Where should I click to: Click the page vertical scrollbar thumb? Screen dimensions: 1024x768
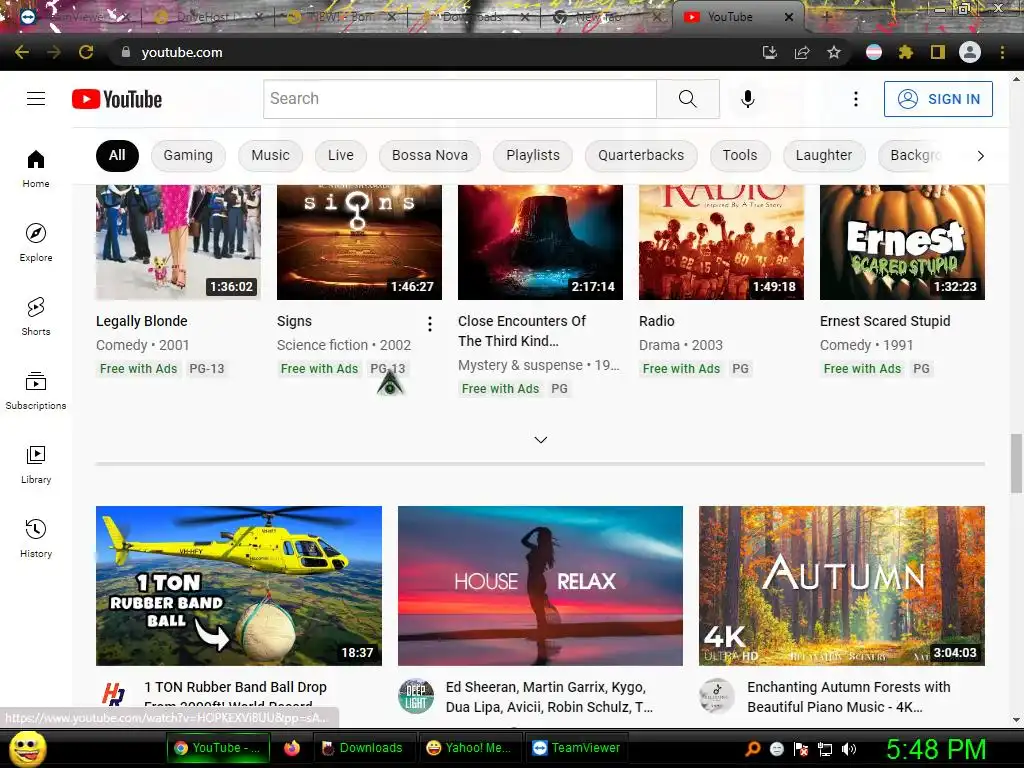point(1016,463)
